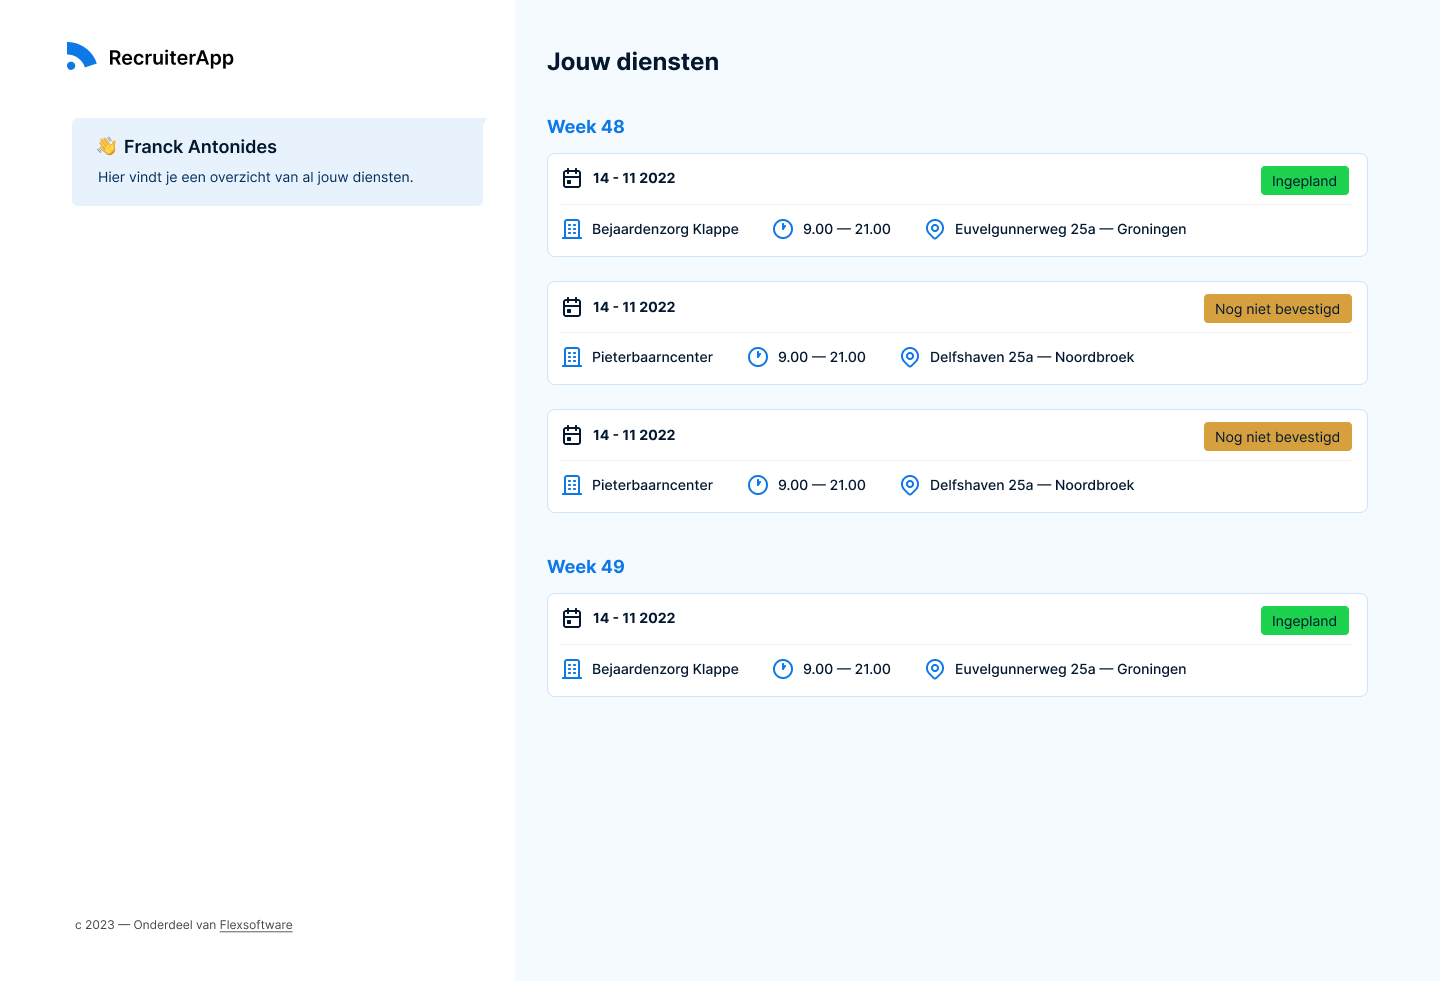Click building icon on the third Week 48 shift
Screen dimensions: 1440x981
coord(572,485)
